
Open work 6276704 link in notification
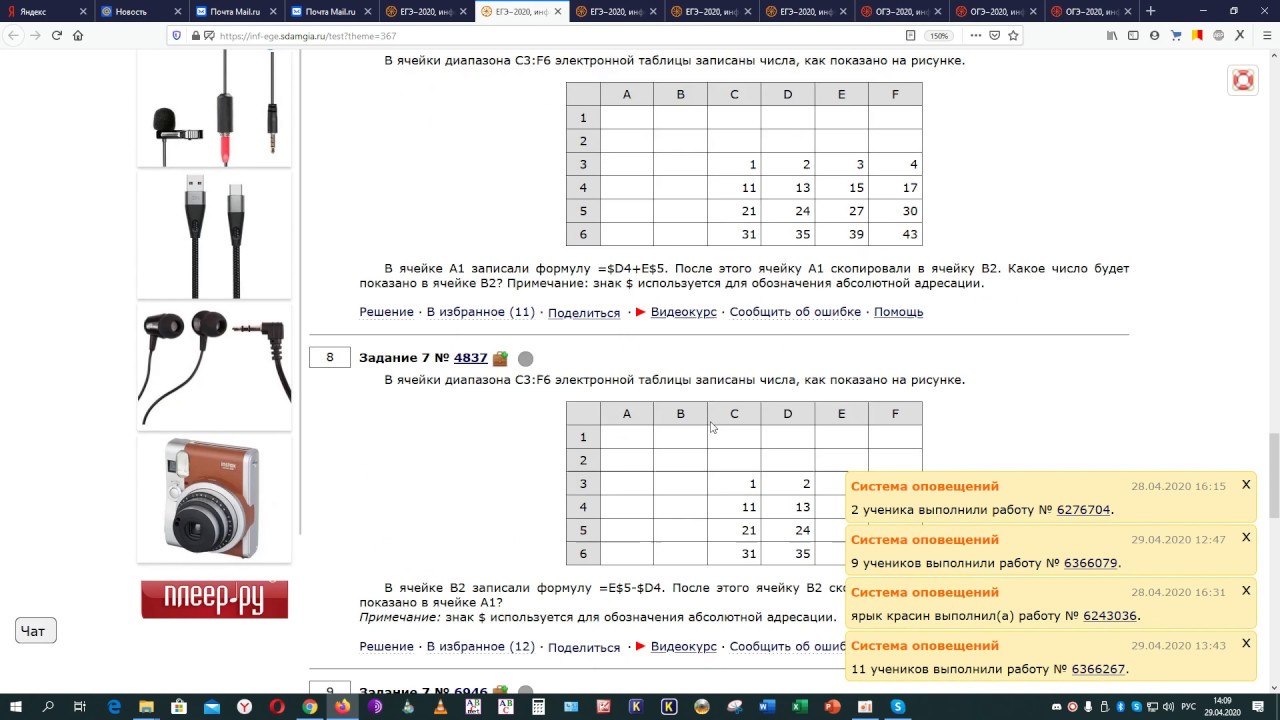[x=1083, y=510]
